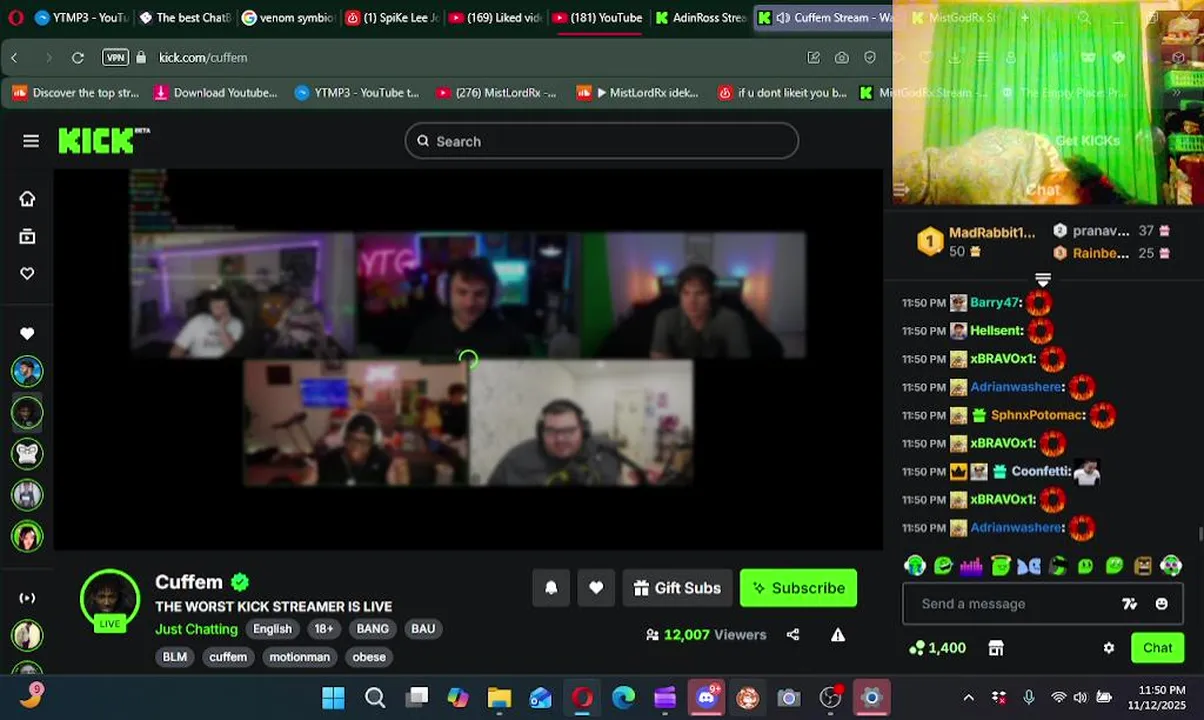Viewport: 1204px width, 720px height.
Task: Switch to the SpiKe Lee browser tab
Action: point(392,17)
